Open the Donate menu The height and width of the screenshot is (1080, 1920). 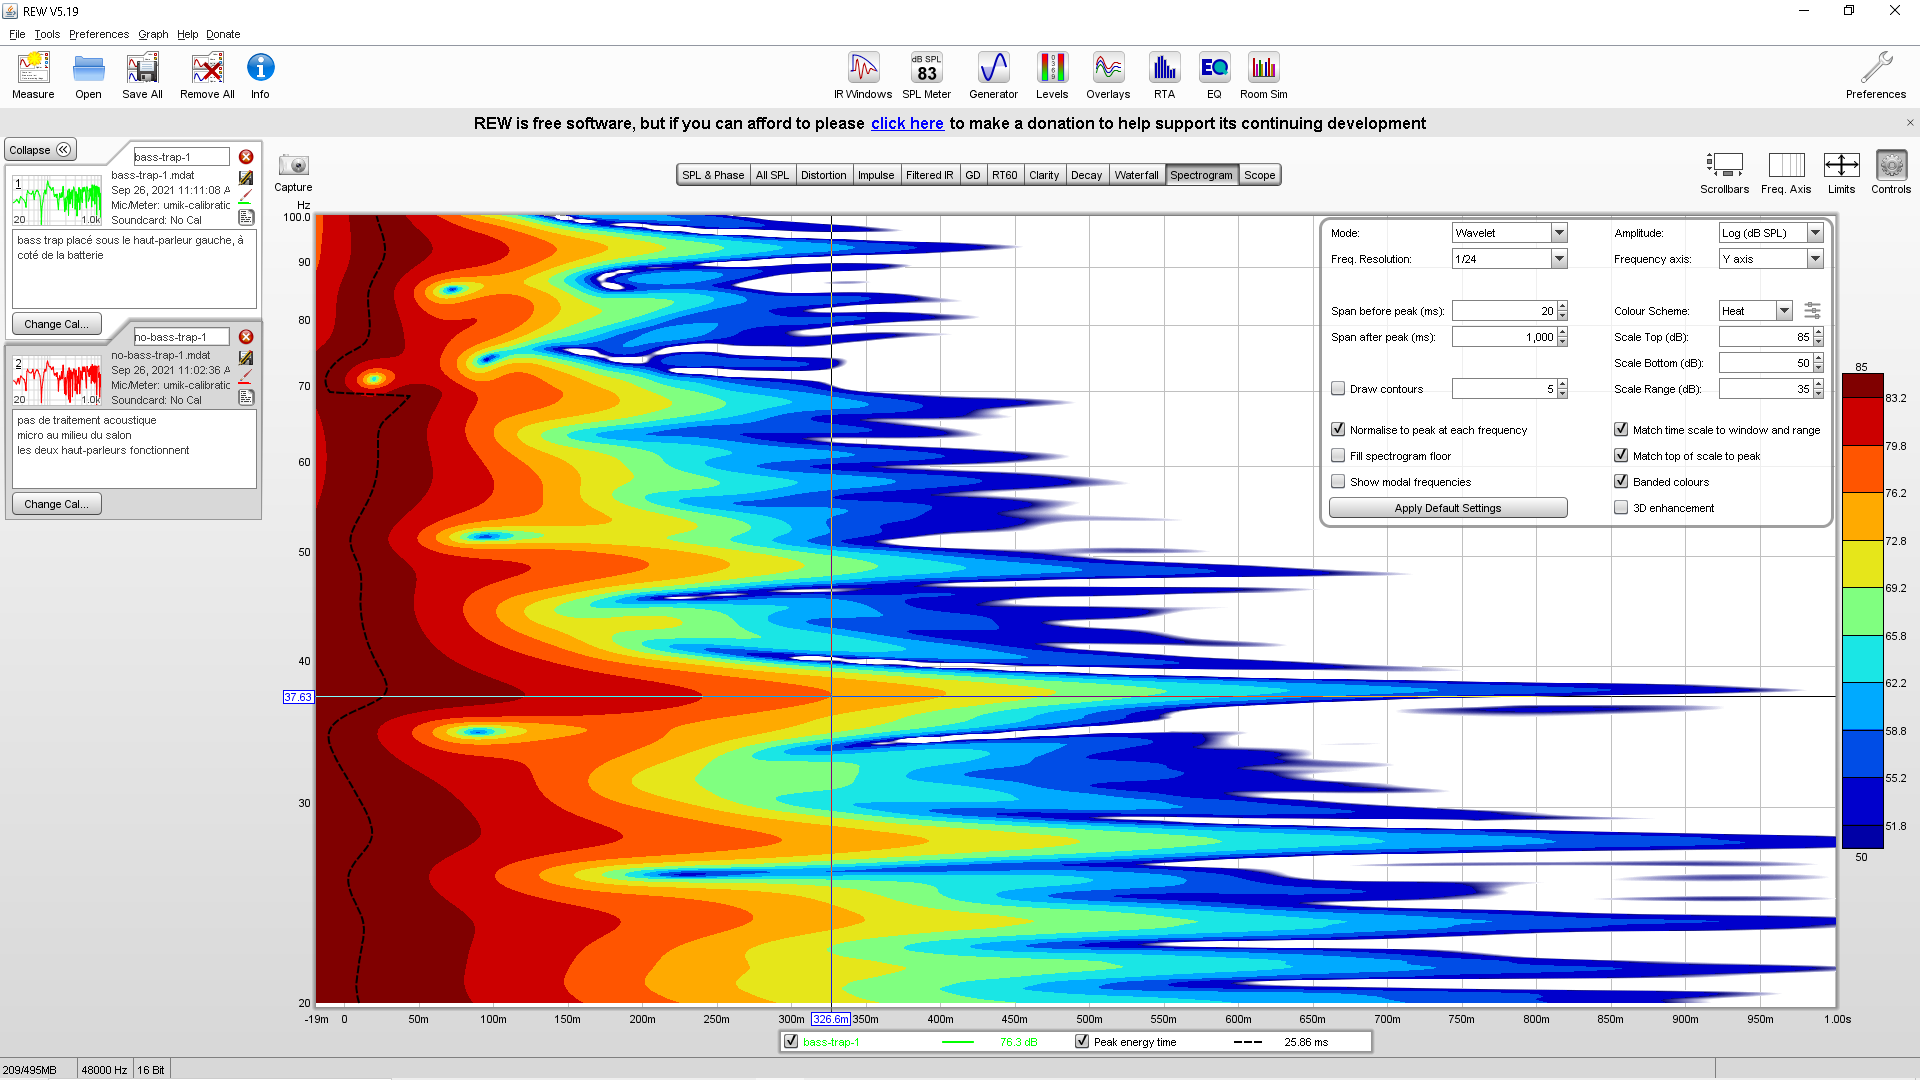223,34
